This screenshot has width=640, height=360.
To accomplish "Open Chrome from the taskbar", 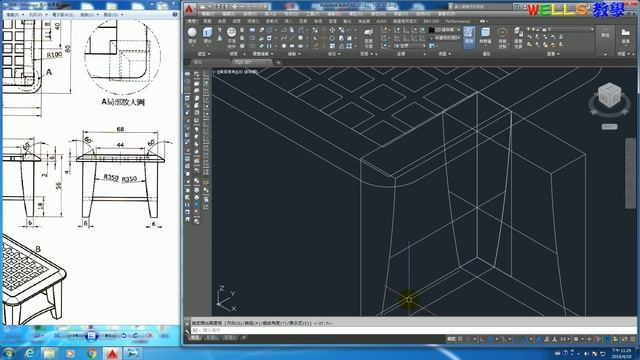I will coord(92,353).
